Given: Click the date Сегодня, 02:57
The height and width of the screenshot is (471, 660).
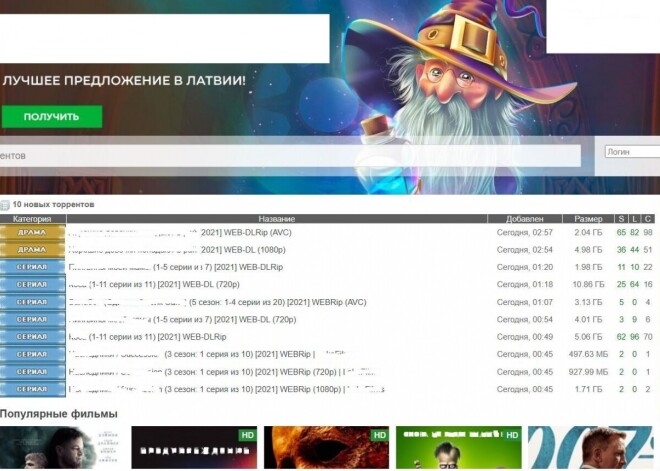Looking at the screenshot, I should (525, 232).
